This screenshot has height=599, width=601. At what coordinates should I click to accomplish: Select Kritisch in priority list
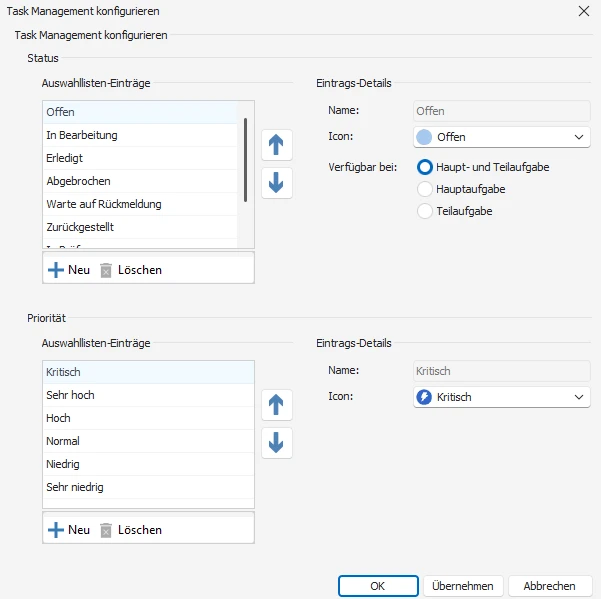click(148, 372)
